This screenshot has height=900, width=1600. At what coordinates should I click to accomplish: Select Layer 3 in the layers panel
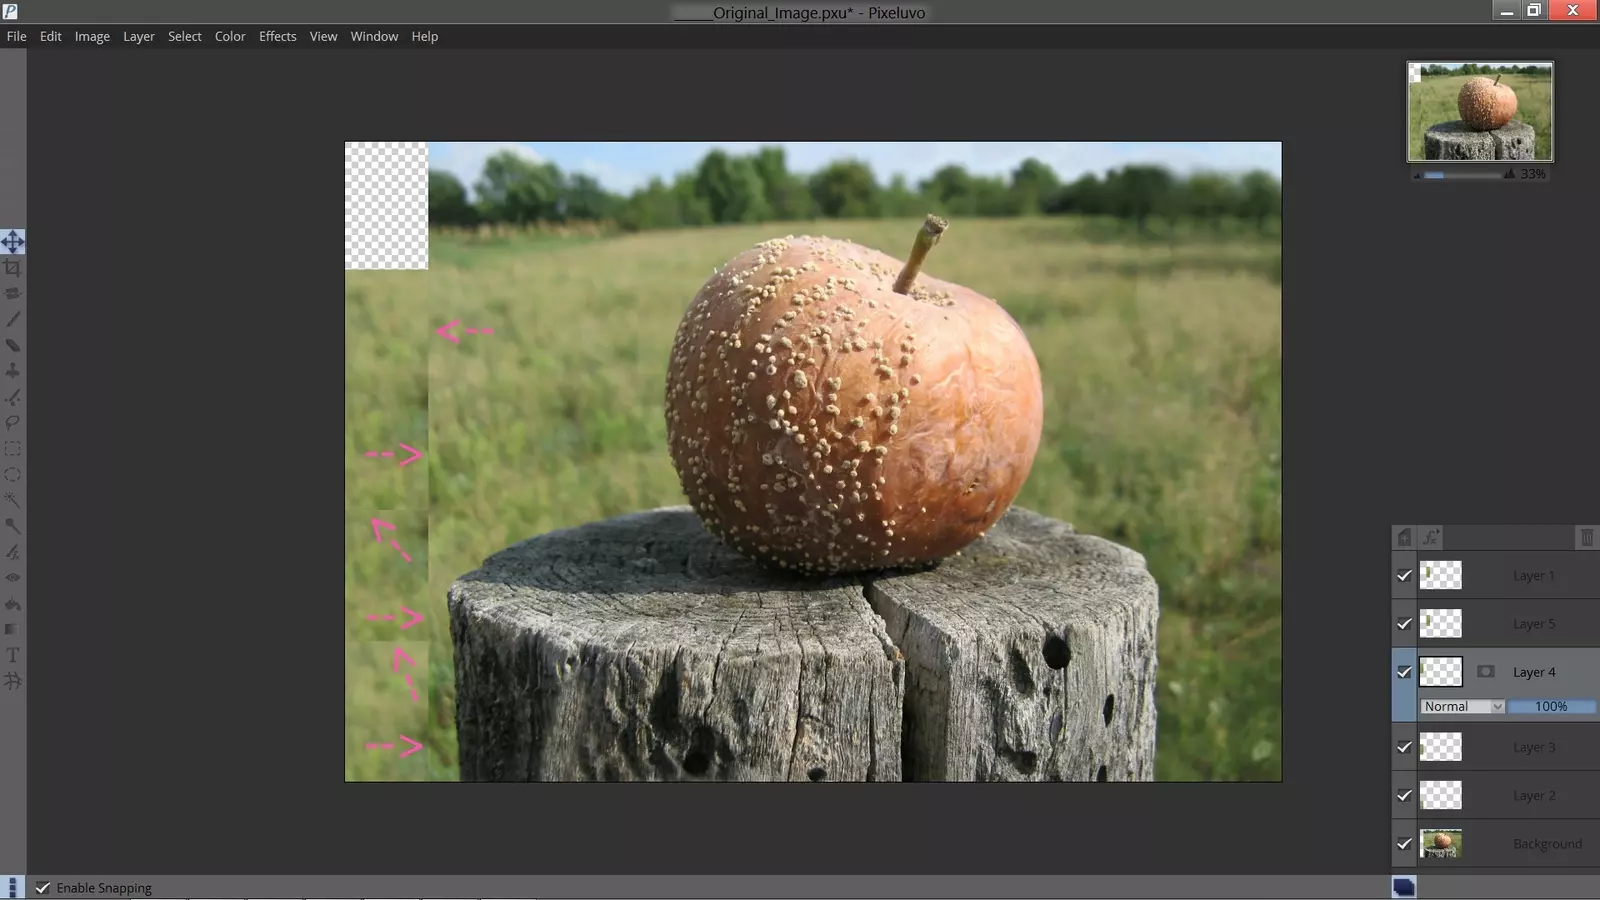[1533, 747]
